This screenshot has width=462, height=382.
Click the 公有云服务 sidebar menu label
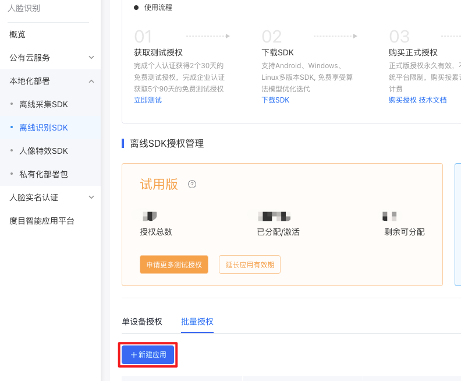tap(30, 58)
